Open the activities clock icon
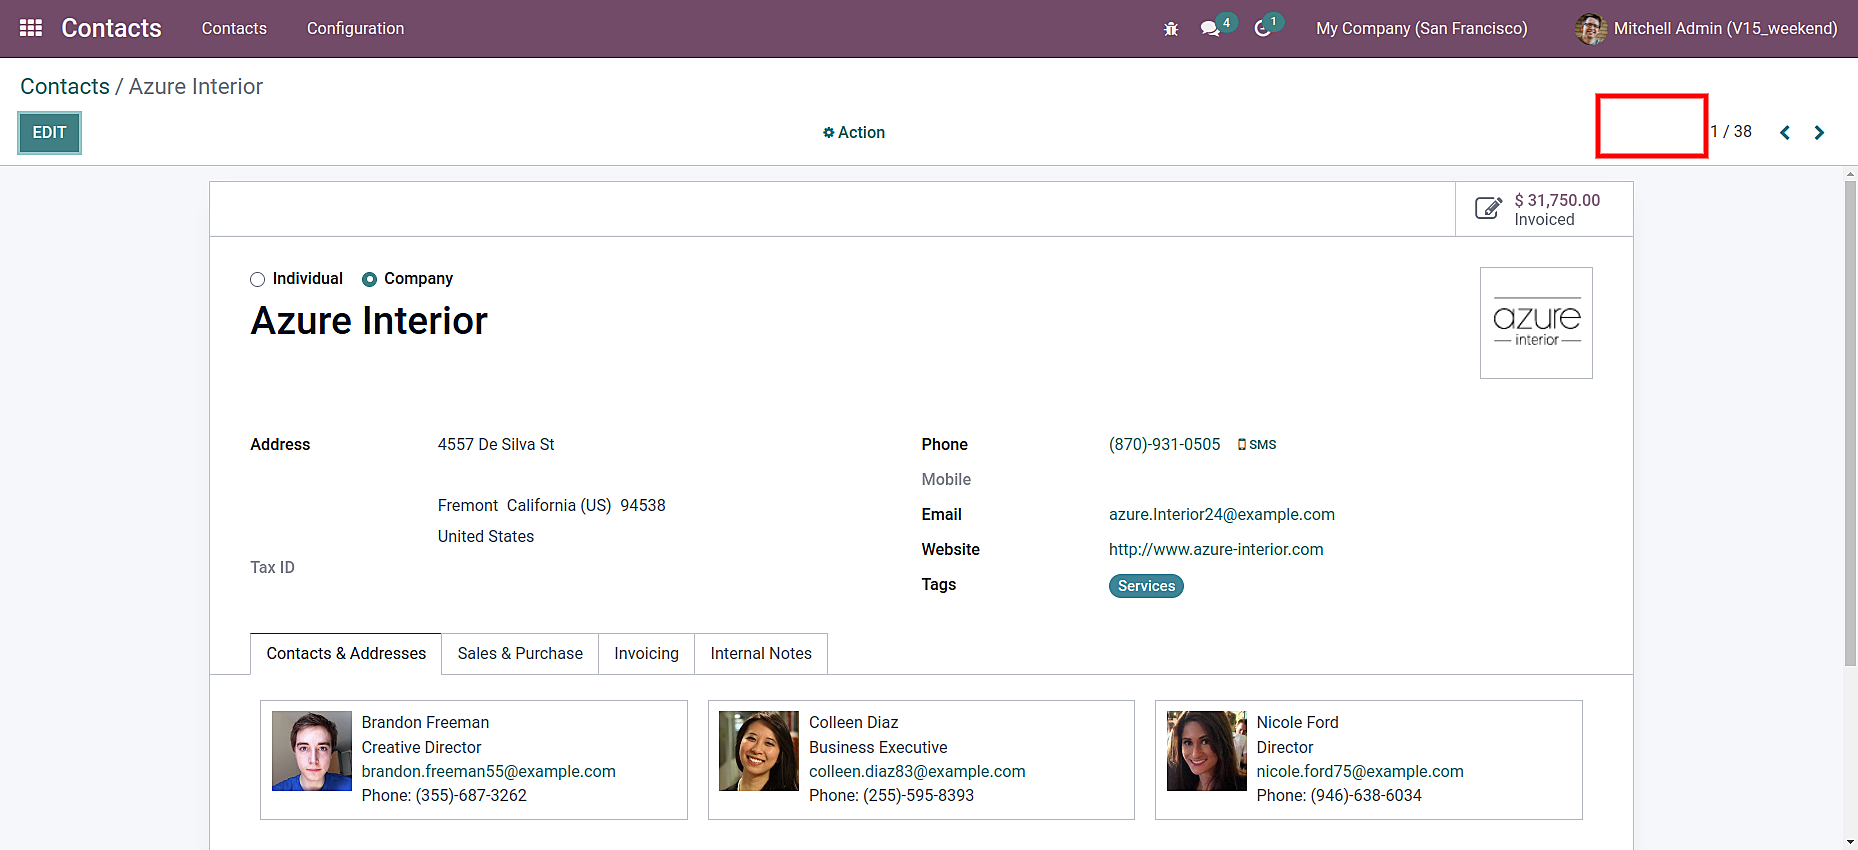 pos(1263,29)
